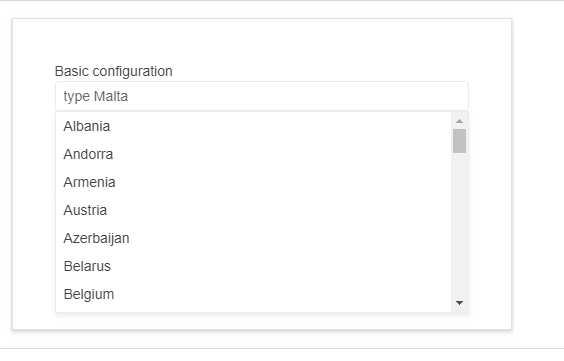Screen dimensions: 564x361
Task: Click the white card area above the label
Action: click(x=261, y=41)
